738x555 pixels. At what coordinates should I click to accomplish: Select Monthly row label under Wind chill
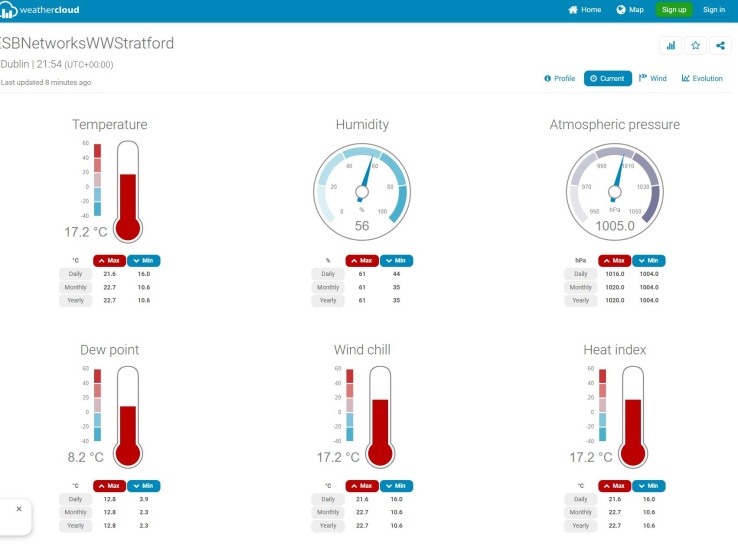click(328, 512)
